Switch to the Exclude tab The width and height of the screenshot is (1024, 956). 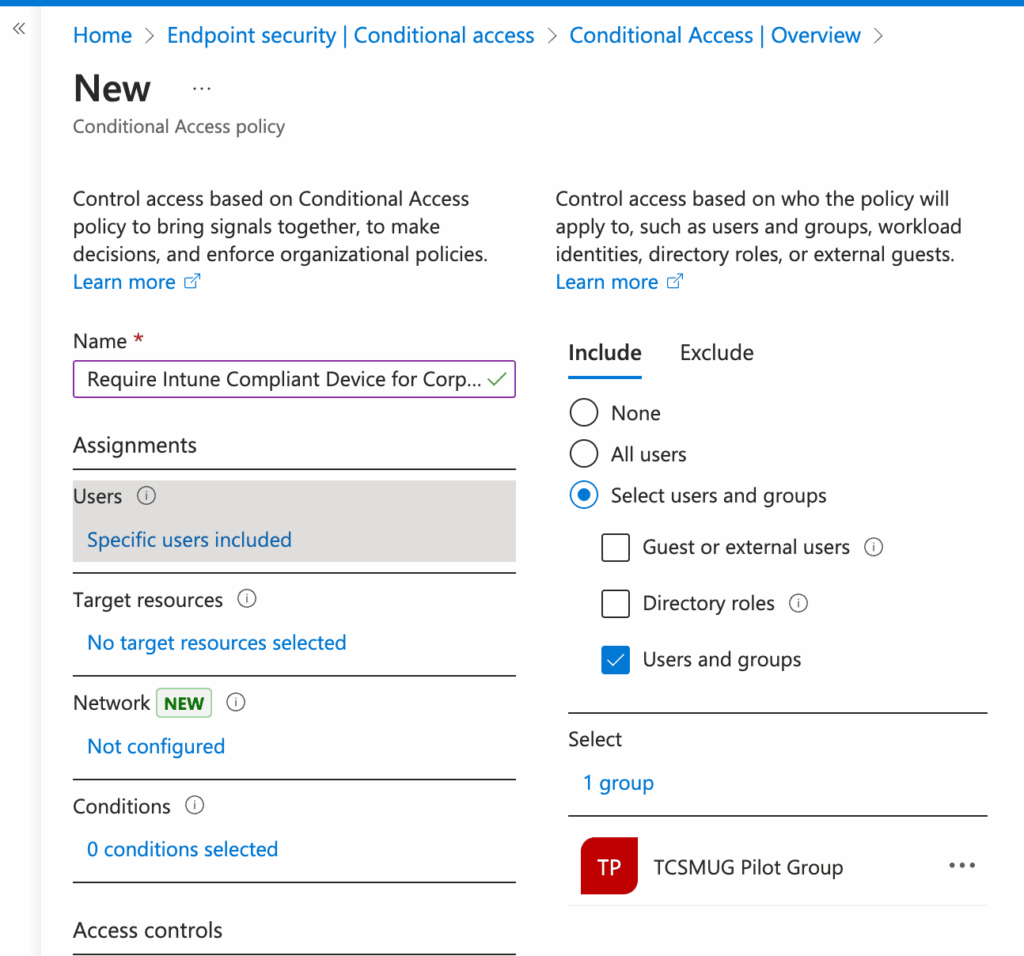tap(716, 353)
